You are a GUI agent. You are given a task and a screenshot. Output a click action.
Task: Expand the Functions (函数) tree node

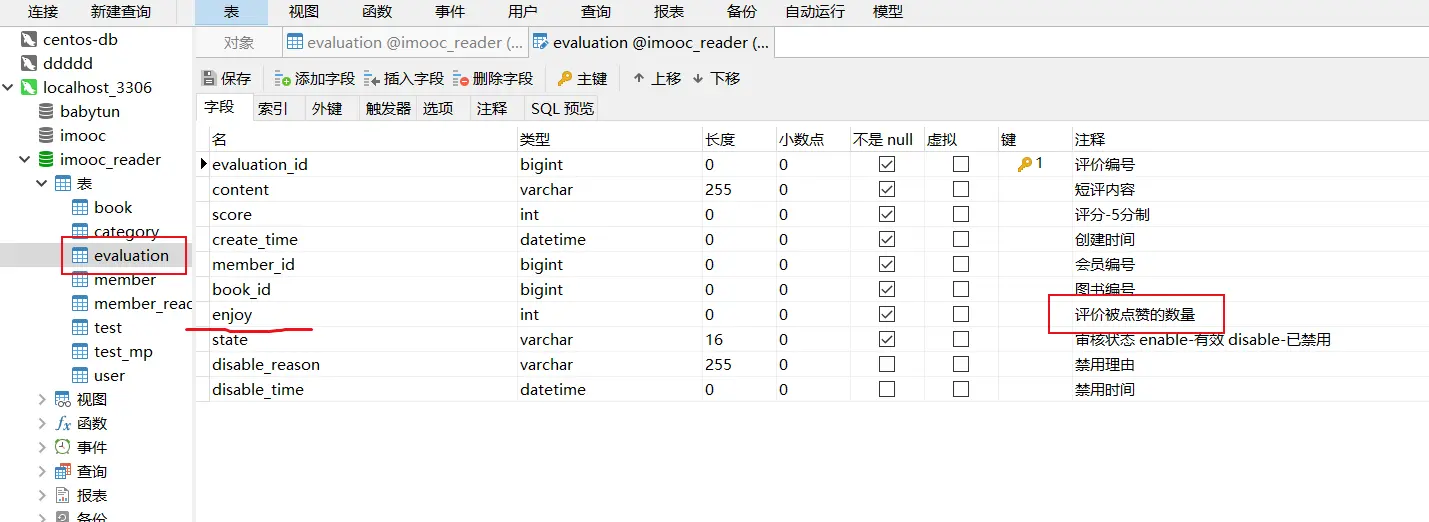click(42, 423)
